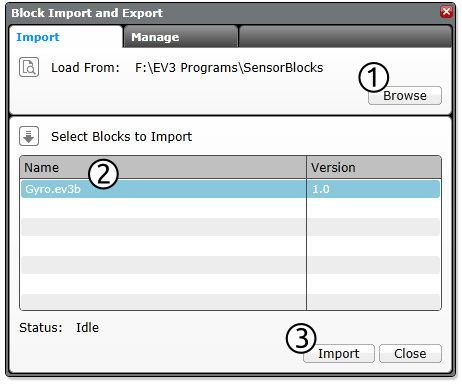Close the Block Import and Export dialog
The image size is (462, 384).
[x=446, y=12]
